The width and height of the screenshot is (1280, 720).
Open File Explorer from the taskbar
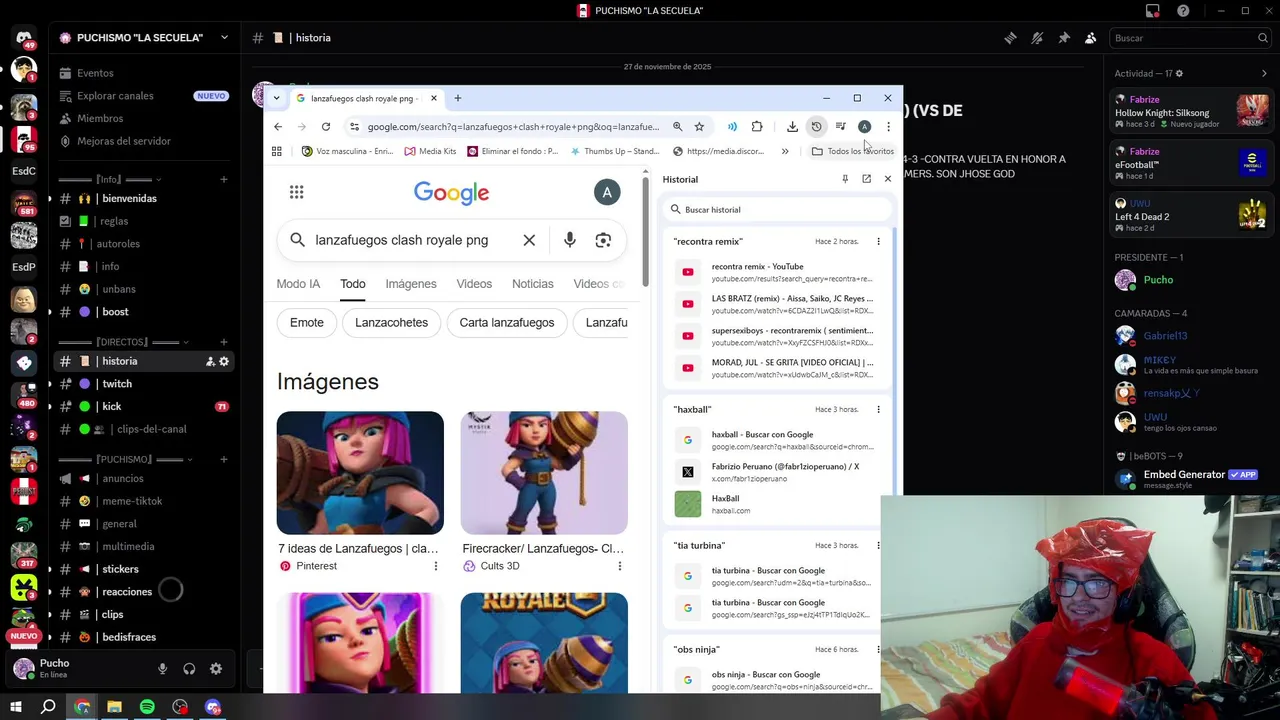click(x=114, y=707)
